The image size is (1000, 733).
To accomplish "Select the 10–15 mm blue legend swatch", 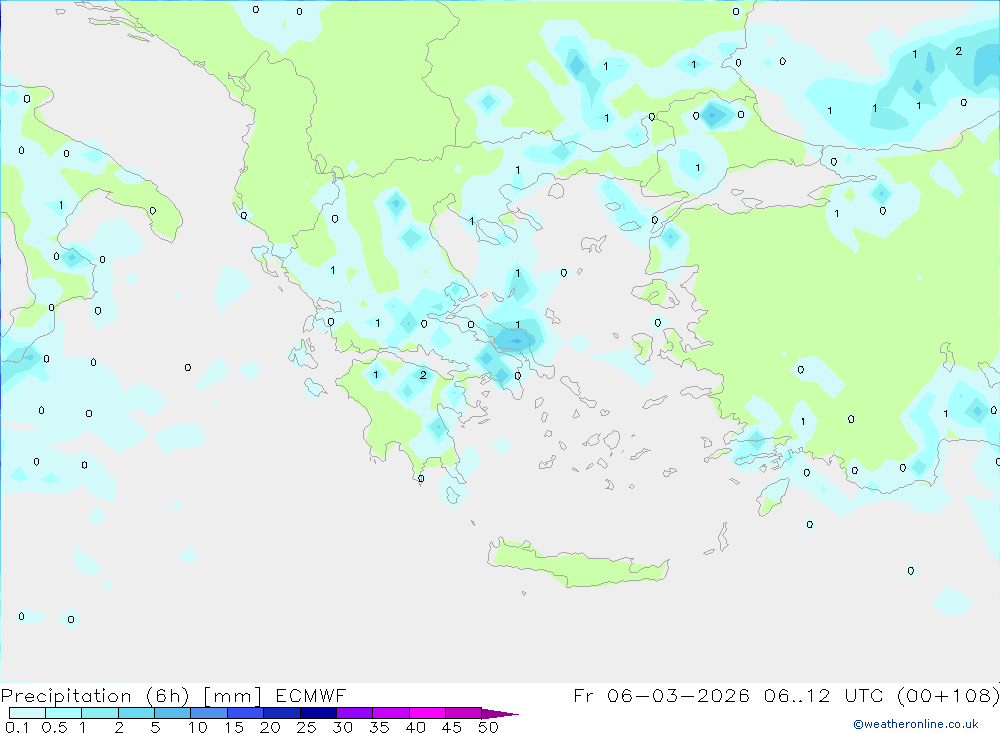I will coord(209,713).
